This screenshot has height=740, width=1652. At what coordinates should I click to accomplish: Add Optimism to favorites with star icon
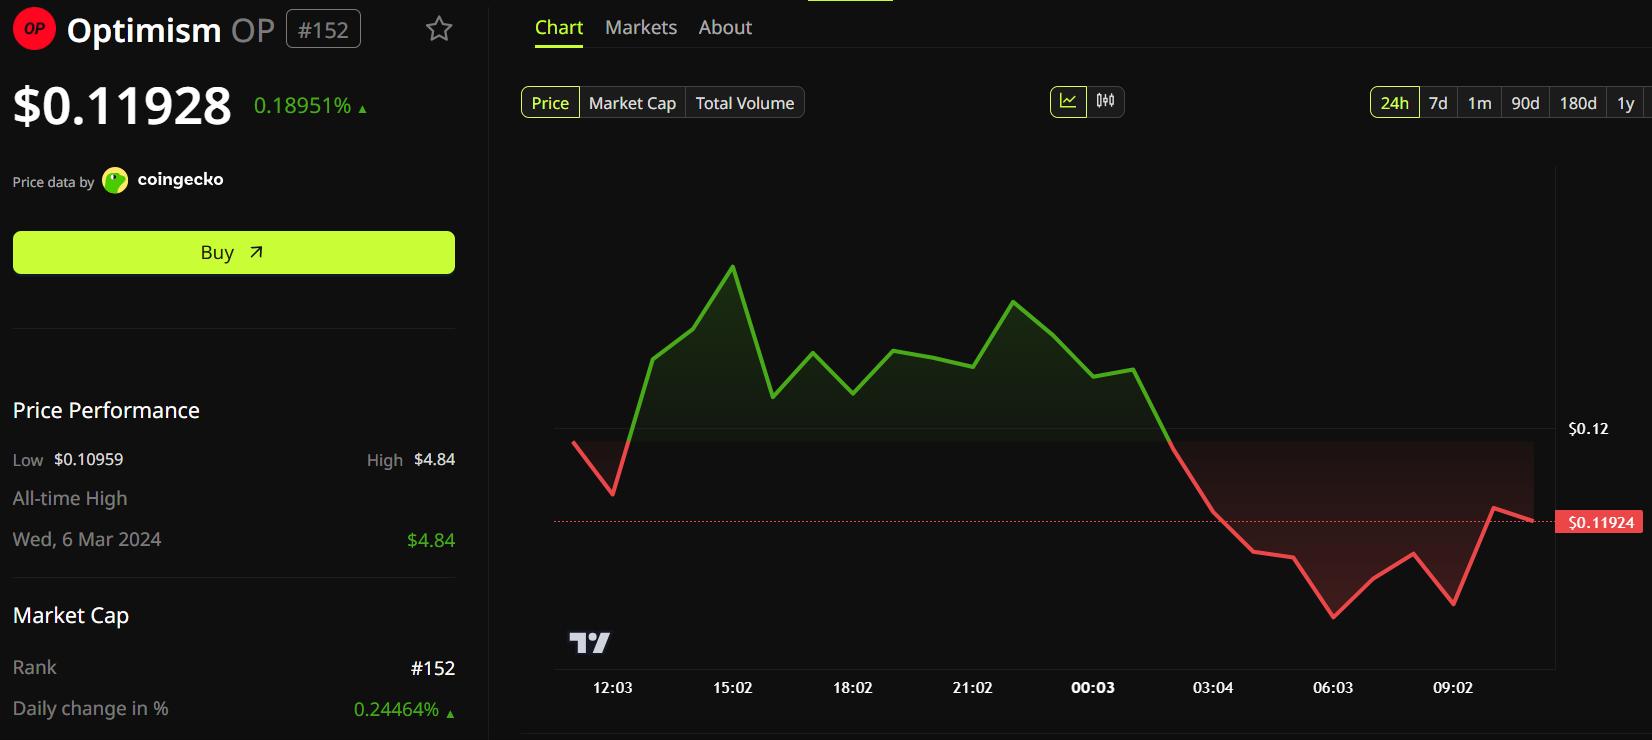pyautogui.click(x=439, y=29)
